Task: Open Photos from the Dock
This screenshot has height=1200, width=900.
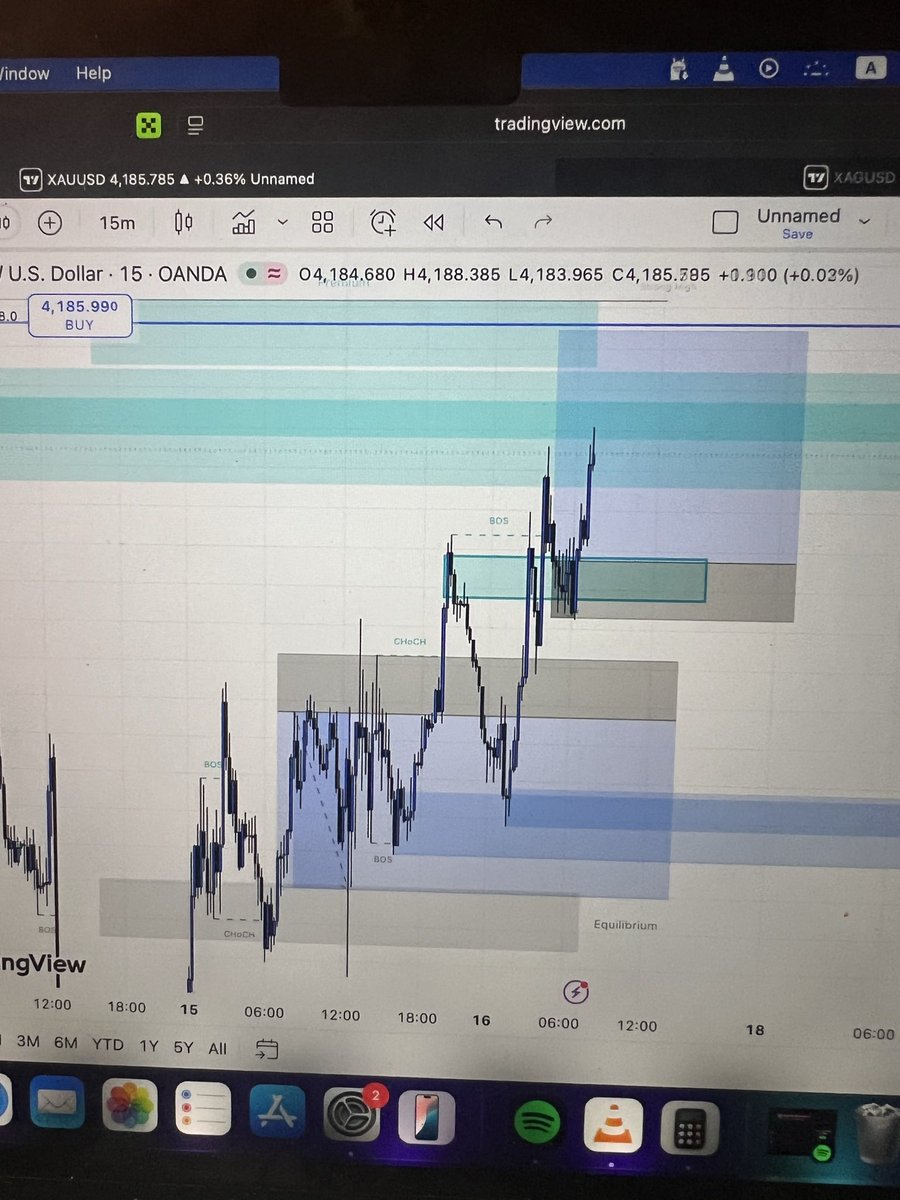Action: click(x=128, y=1106)
